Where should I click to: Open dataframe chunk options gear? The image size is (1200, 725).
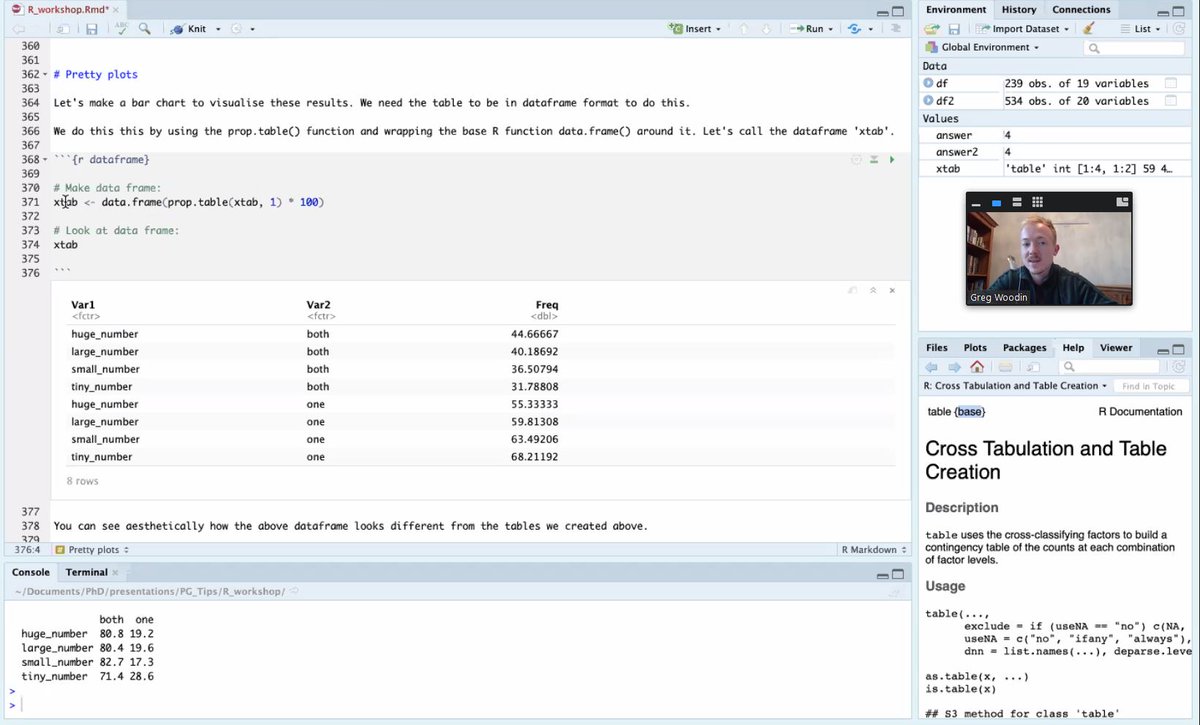tap(856, 160)
